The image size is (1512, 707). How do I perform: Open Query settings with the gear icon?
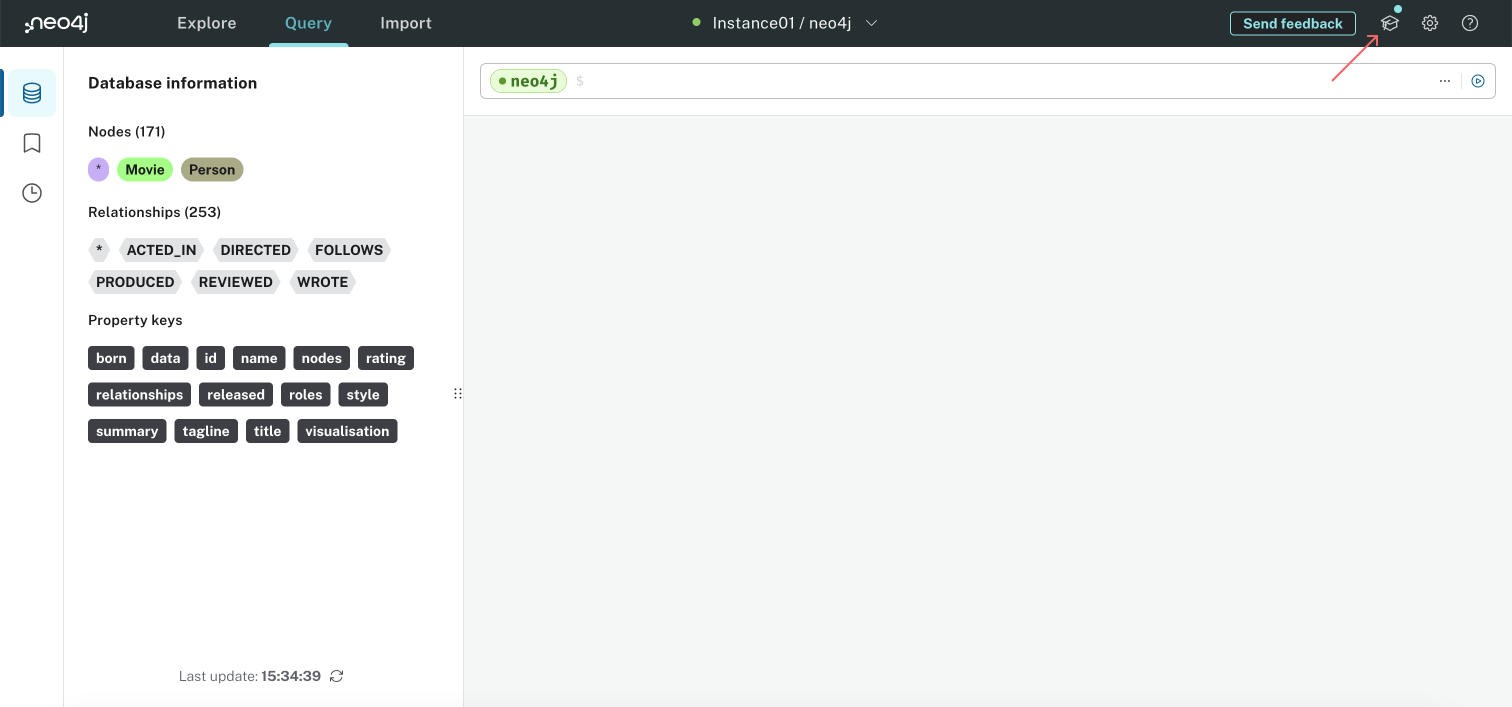point(1429,22)
